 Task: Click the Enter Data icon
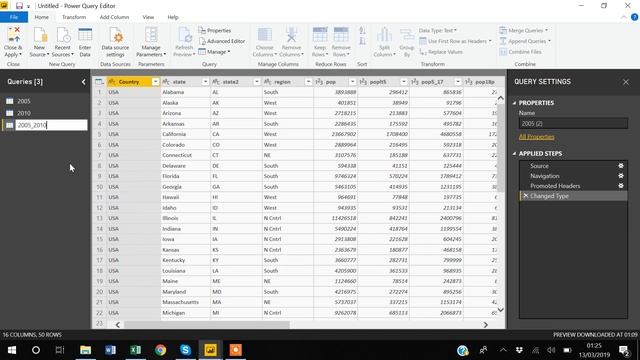click(85, 35)
